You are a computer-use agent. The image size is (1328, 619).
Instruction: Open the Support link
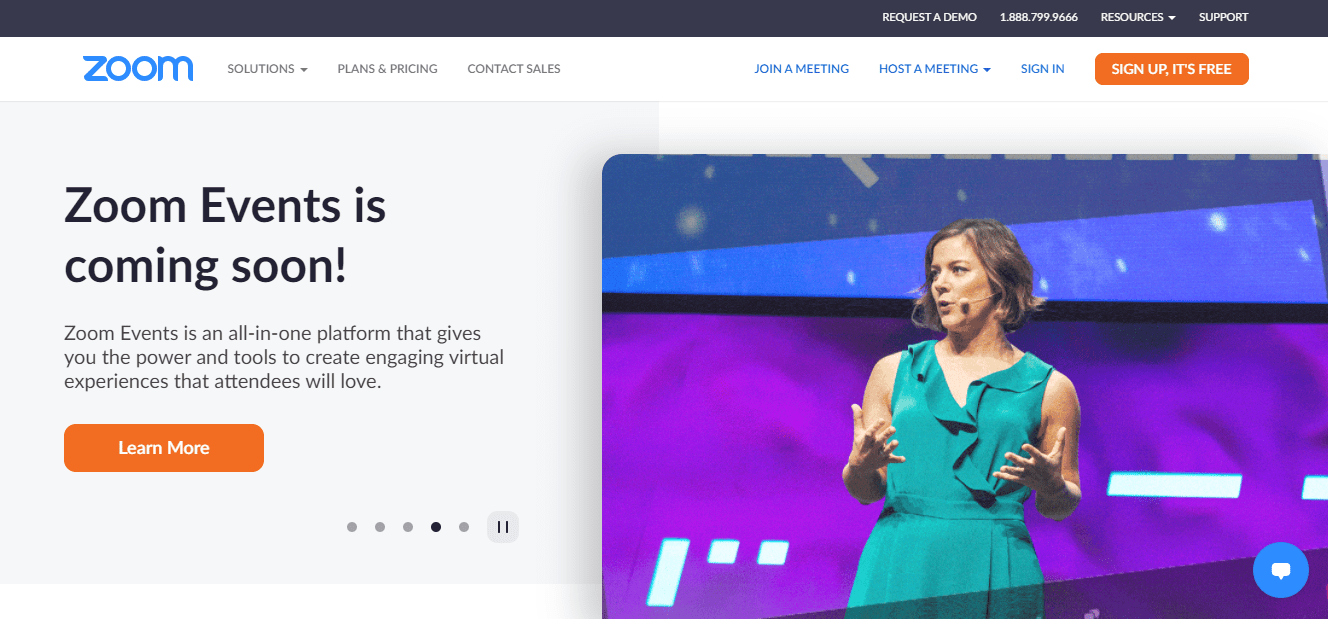1224,17
